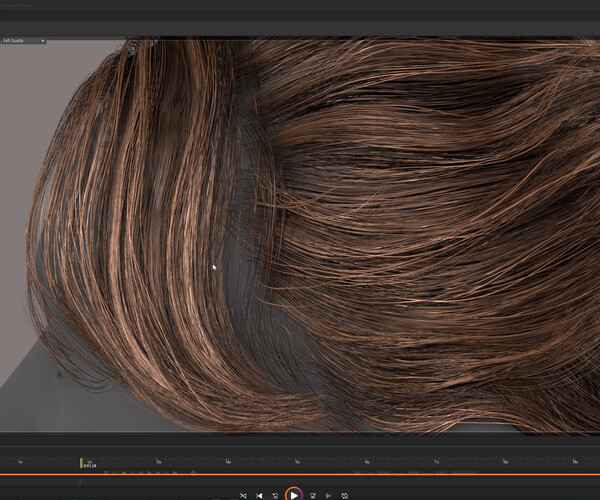This screenshot has width=600, height=500.
Task: Skip to the end of the timeline
Action: point(328,494)
